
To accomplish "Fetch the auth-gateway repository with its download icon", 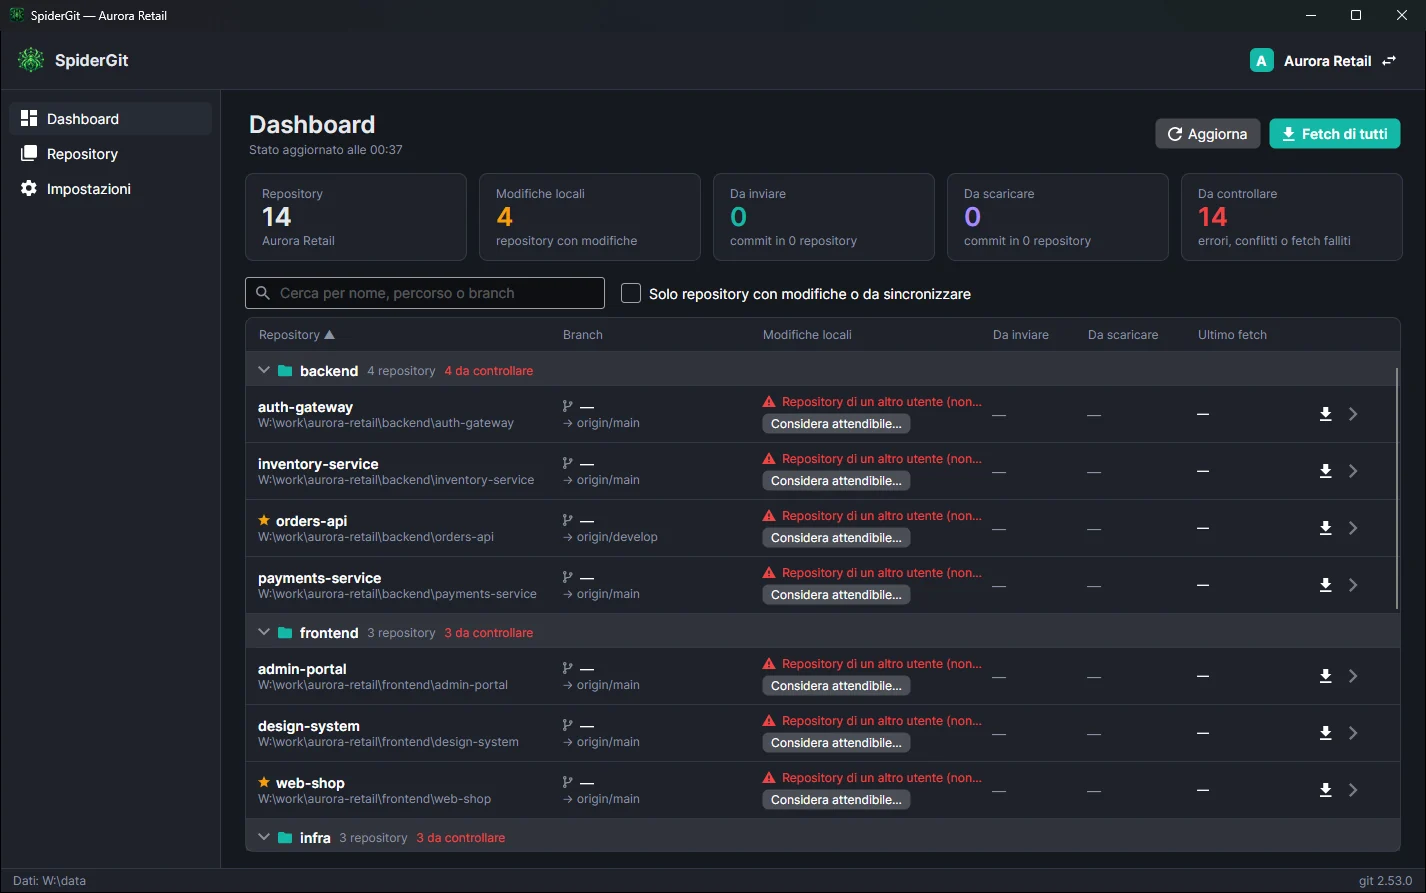I will (x=1325, y=414).
